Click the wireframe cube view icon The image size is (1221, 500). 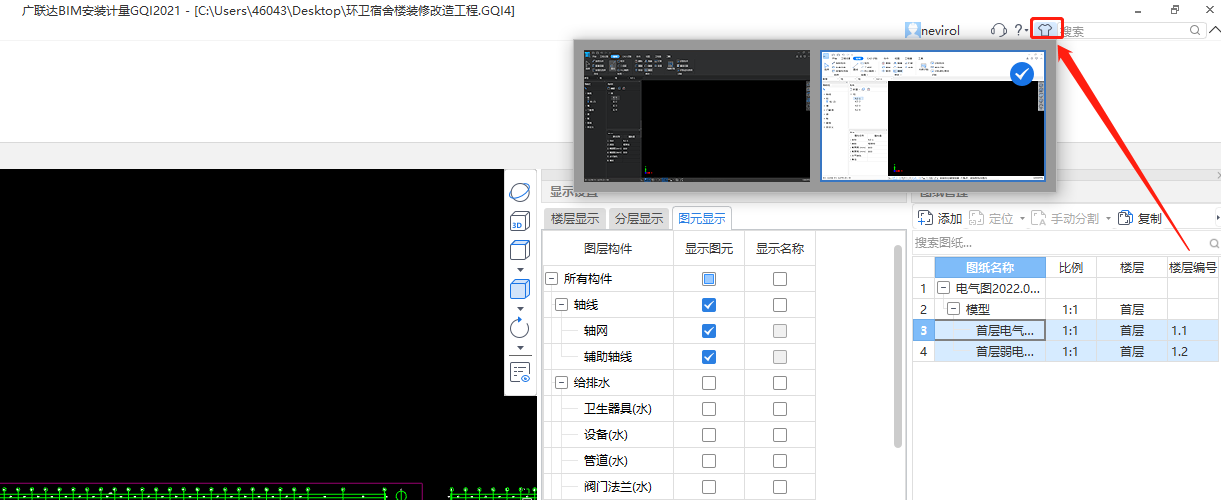519,251
